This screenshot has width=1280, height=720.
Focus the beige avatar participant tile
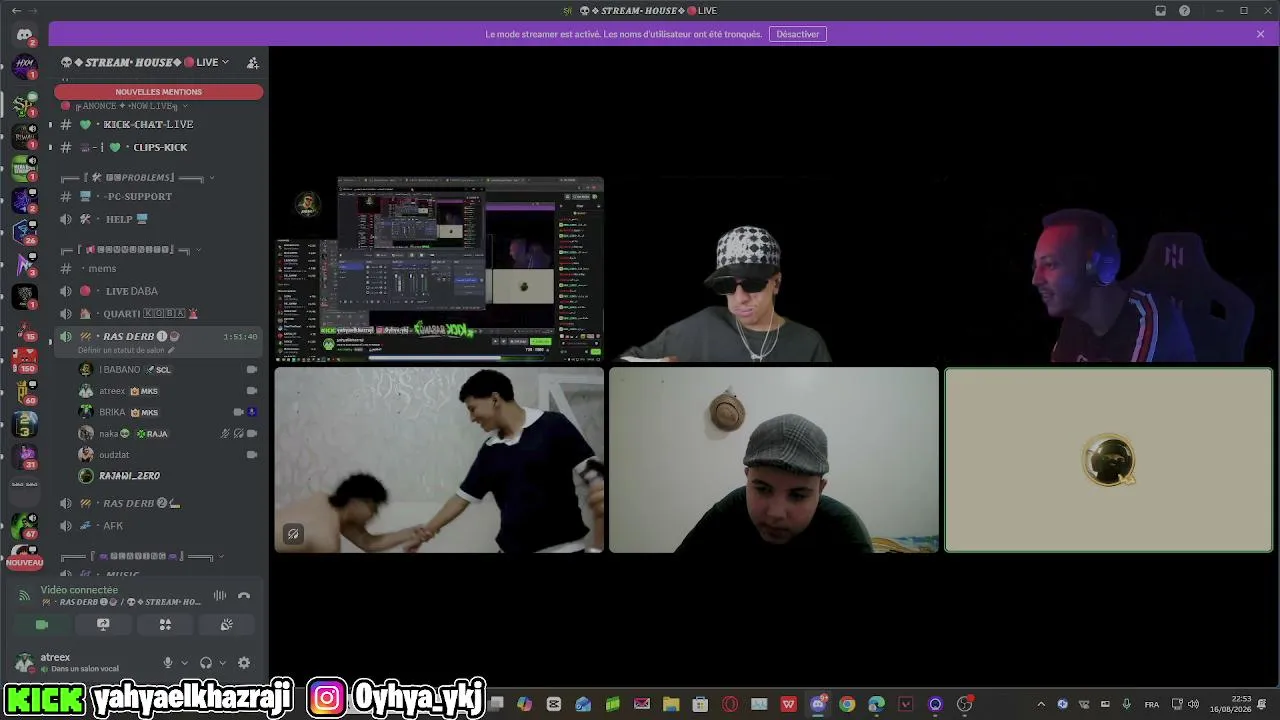point(1109,460)
